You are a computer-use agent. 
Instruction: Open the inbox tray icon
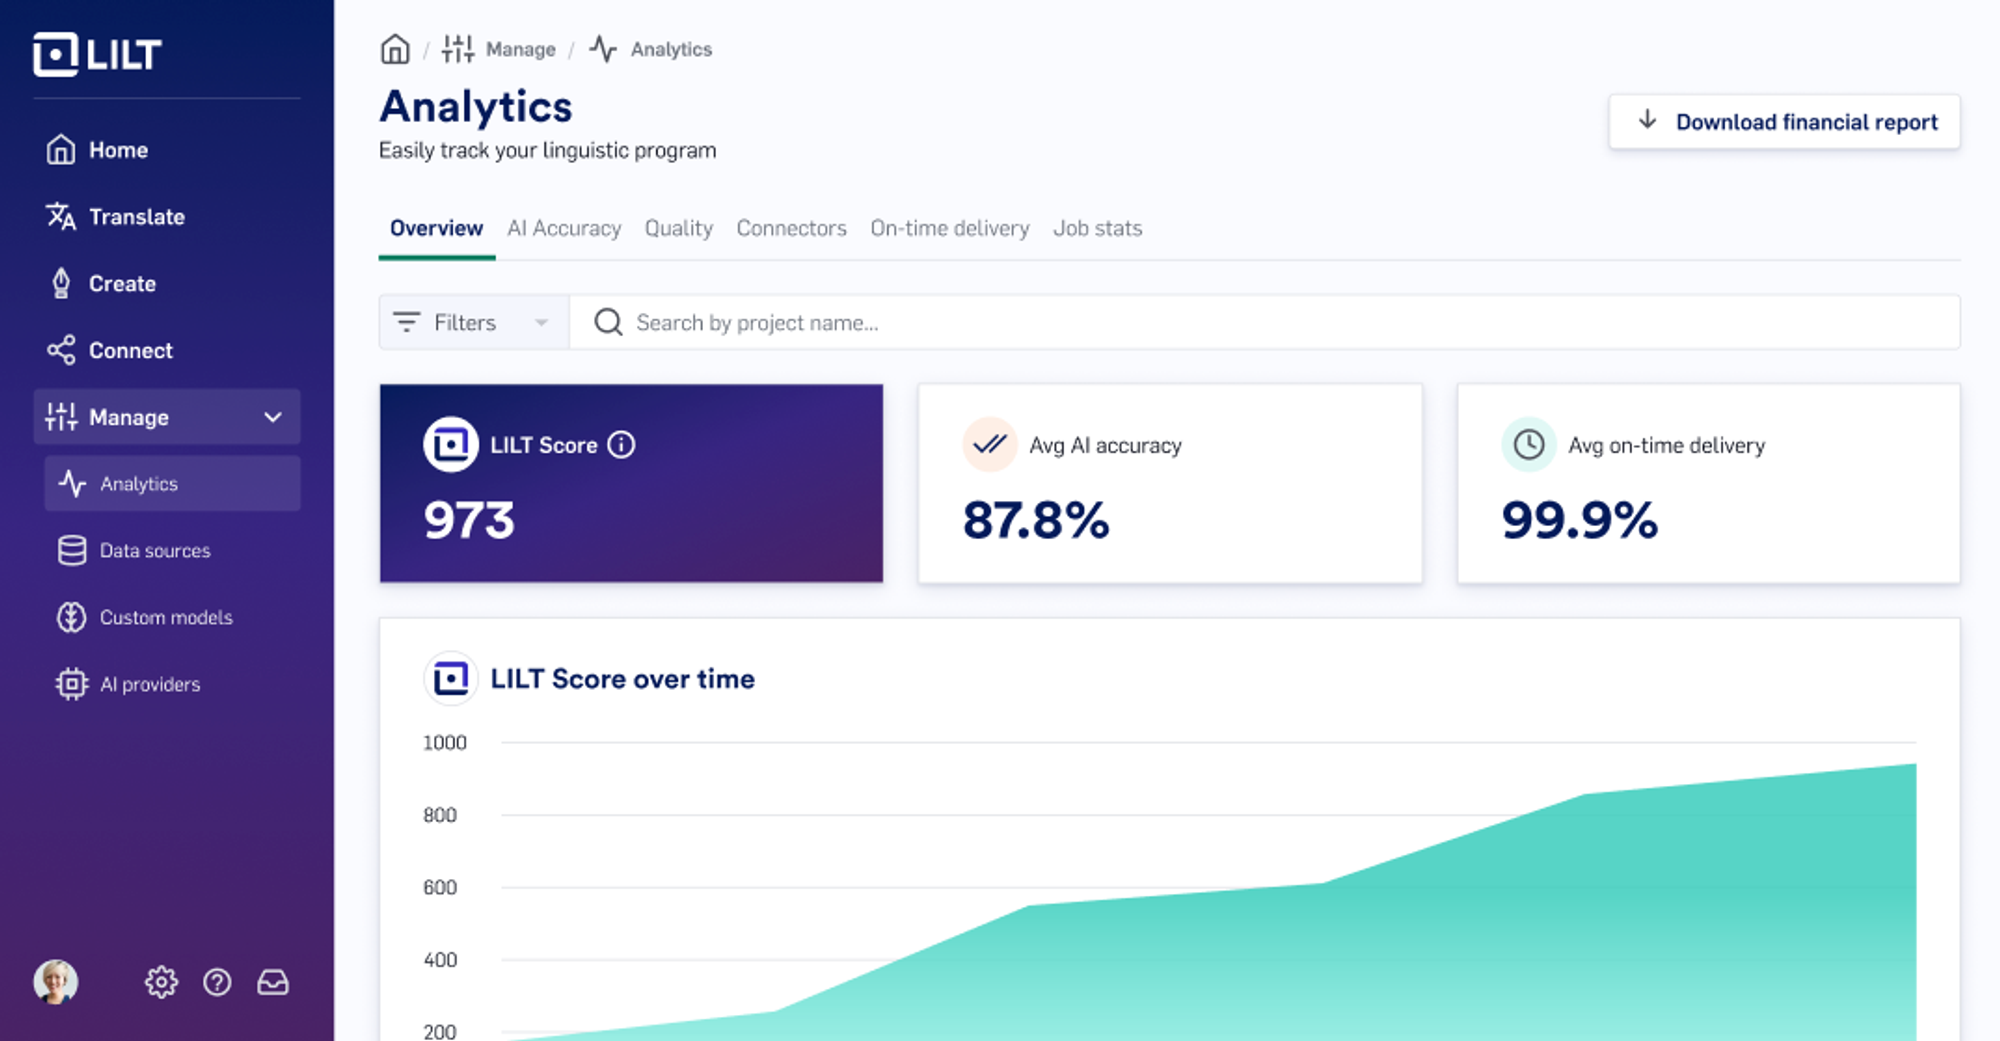coord(273,982)
